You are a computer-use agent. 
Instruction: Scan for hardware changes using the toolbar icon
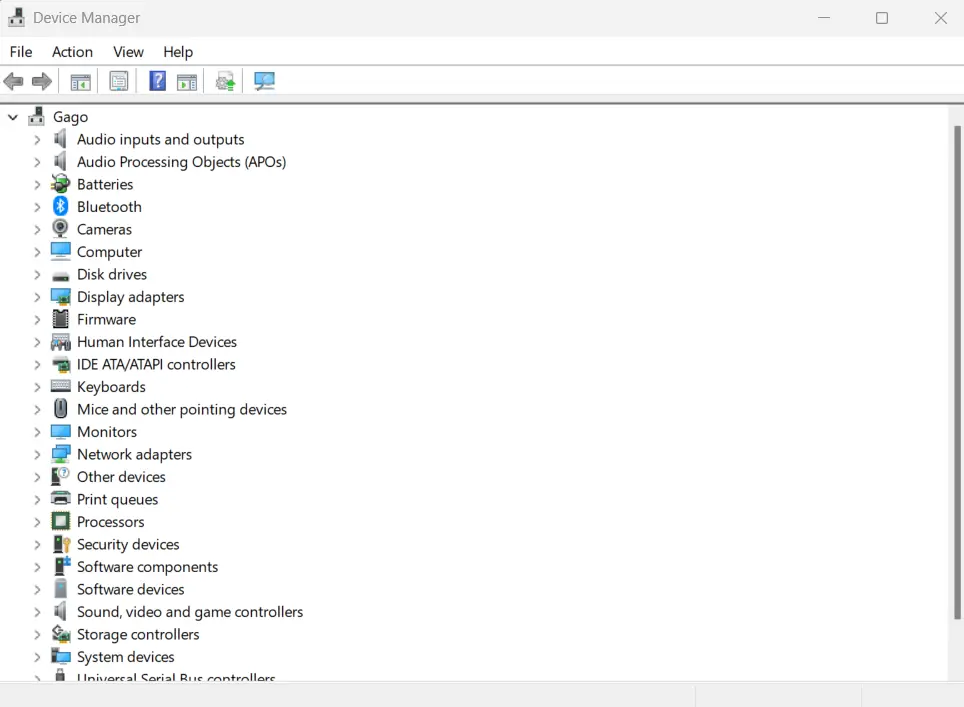pos(264,80)
